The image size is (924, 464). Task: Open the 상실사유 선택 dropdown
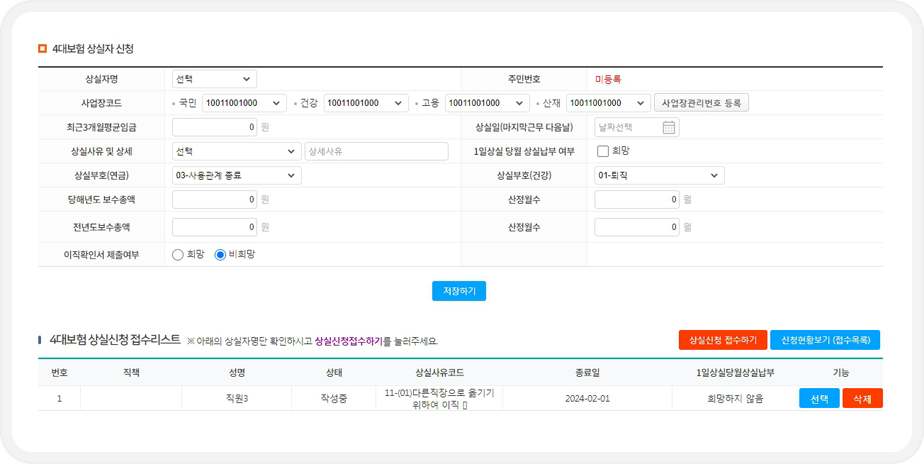[x=237, y=152]
